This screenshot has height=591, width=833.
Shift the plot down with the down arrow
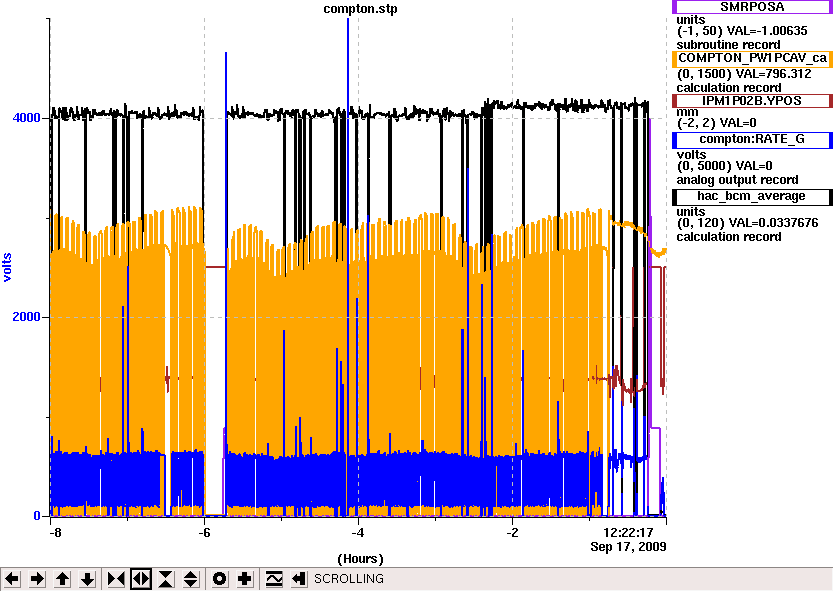click(x=88, y=579)
